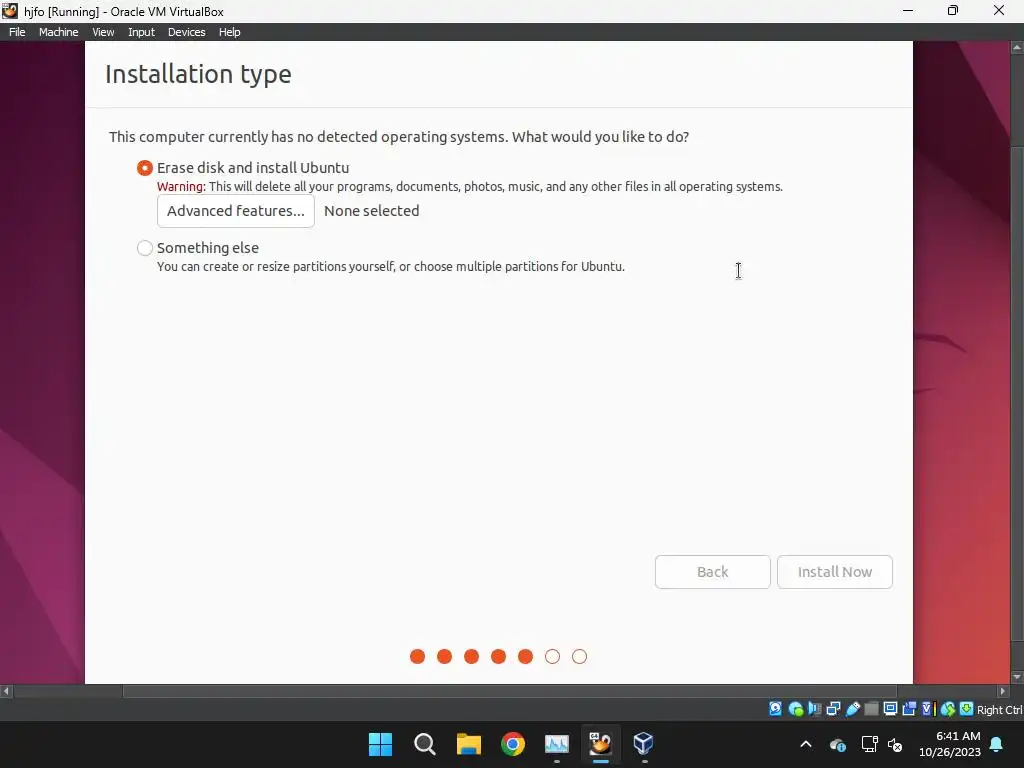Open the Input menu
1024x768 pixels.
click(x=141, y=32)
